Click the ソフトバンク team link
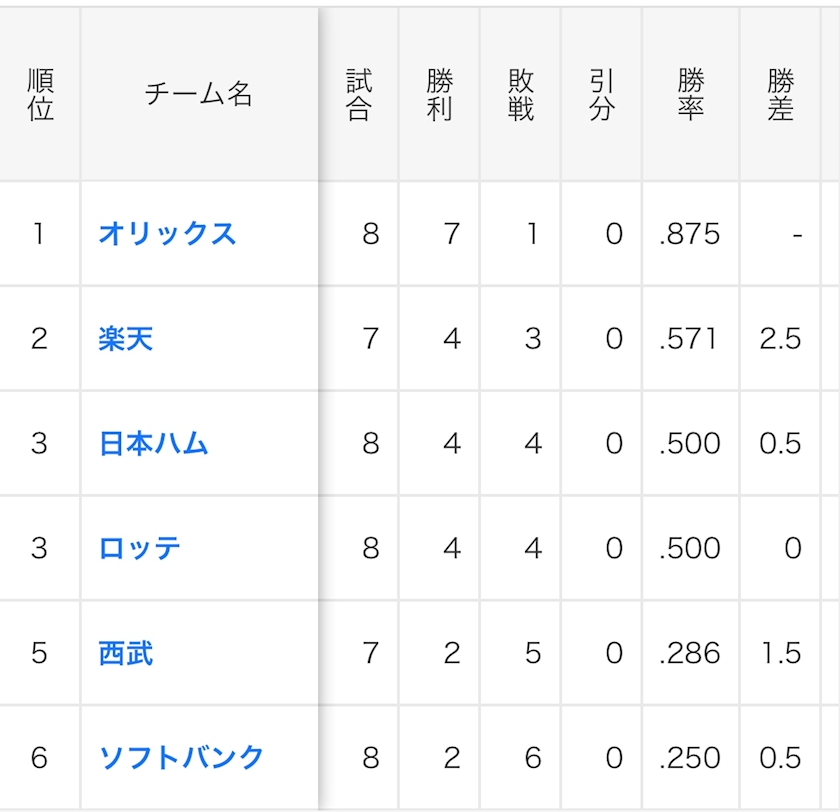Image resolution: width=840 pixels, height=812 pixels. 181,757
